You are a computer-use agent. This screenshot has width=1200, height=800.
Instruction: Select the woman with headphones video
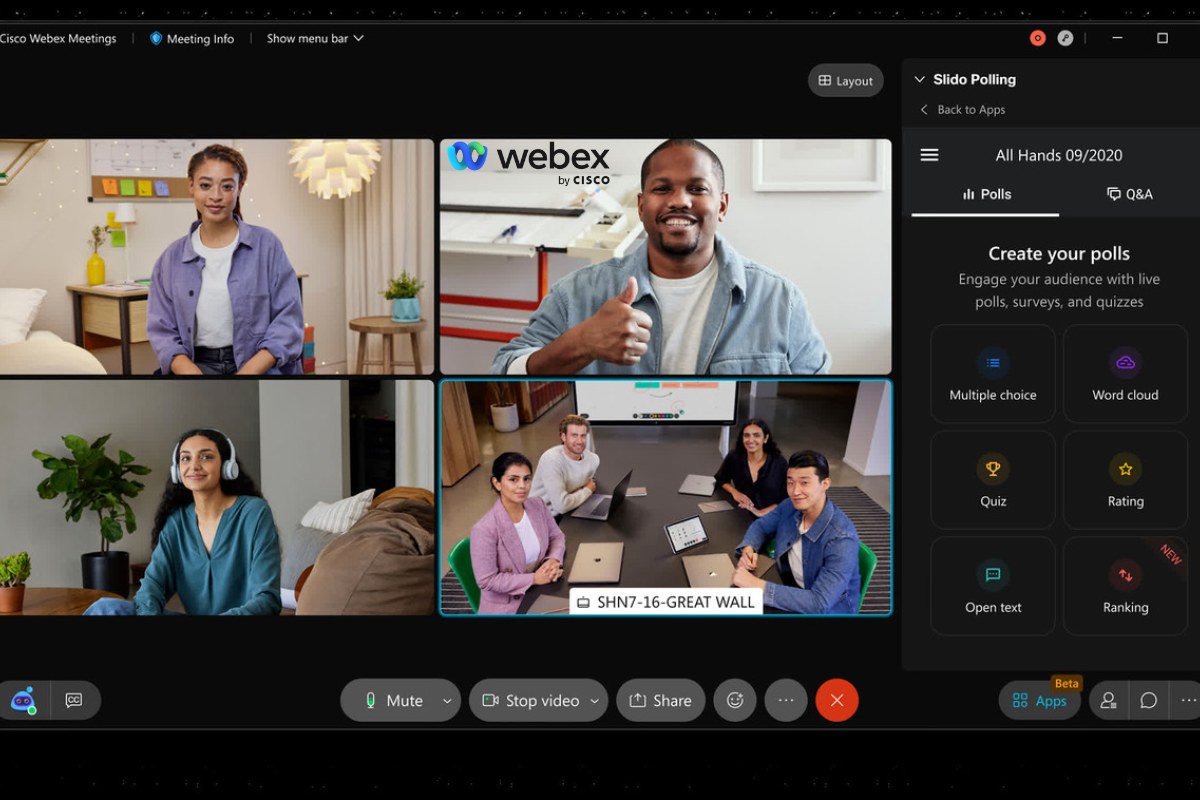click(x=216, y=497)
